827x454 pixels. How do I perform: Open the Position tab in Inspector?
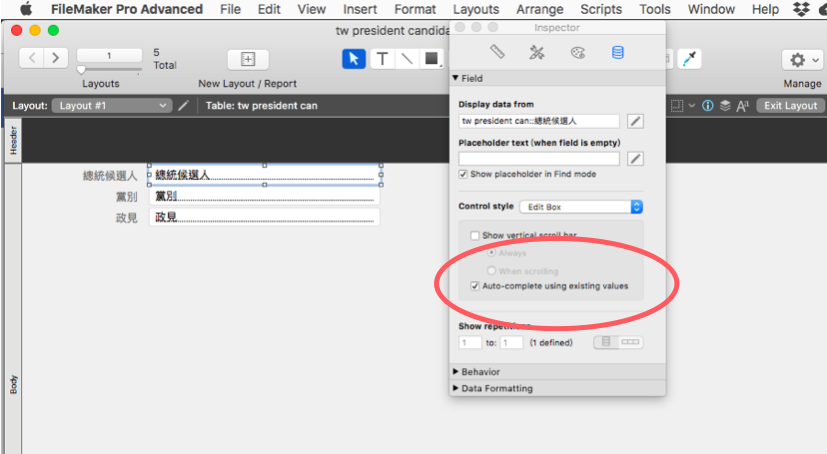coord(497,52)
